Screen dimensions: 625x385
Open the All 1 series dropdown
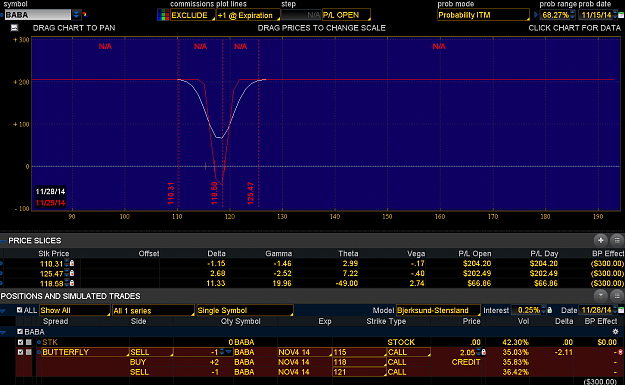click(x=153, y=310)
